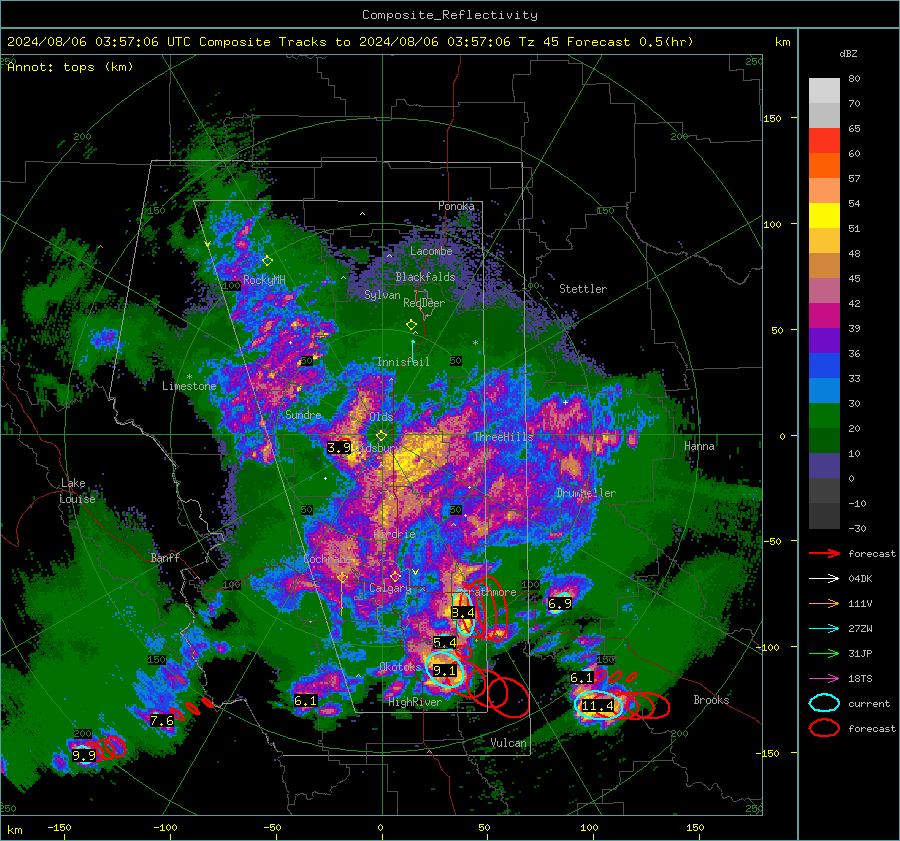The height and width of the screenshot is (841, 900).
Task: Click the RedDeer city label
Action: click(424, 303)
